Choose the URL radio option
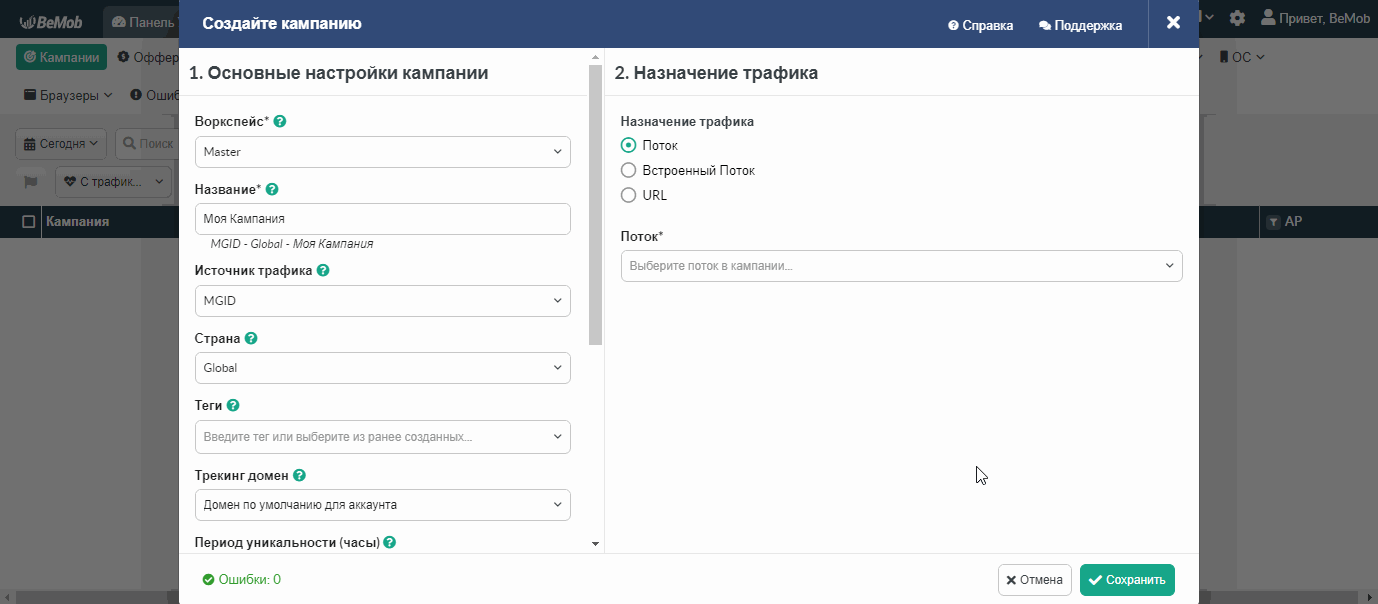1378x604 pixels. tap(629, 196)
